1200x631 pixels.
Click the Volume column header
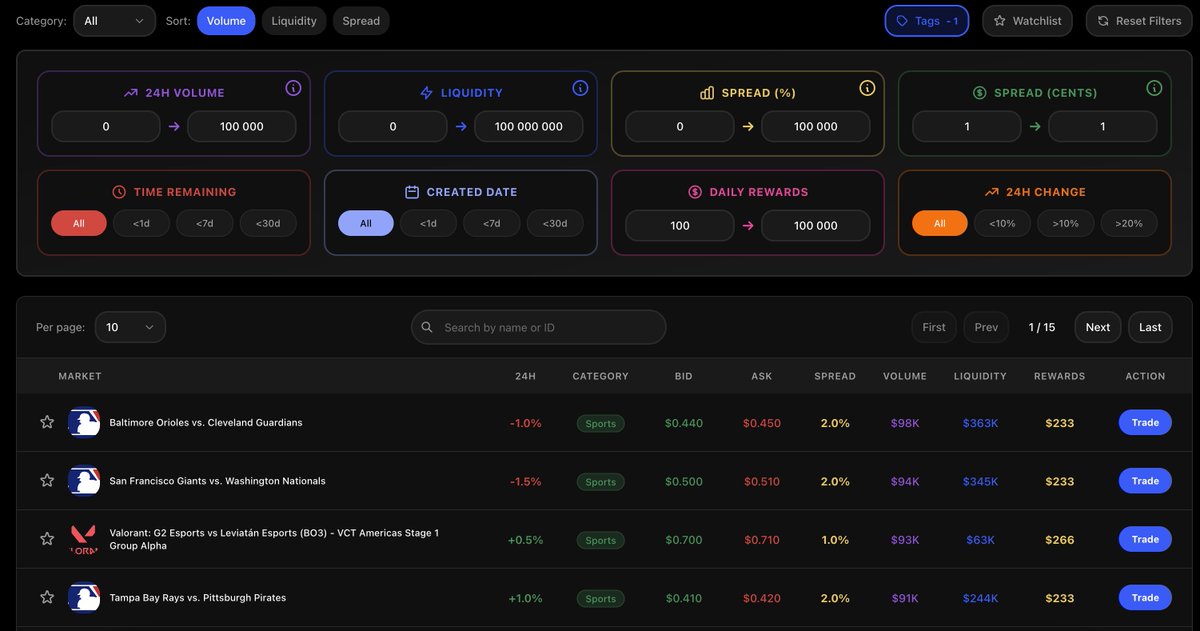(x=905, y=376)
